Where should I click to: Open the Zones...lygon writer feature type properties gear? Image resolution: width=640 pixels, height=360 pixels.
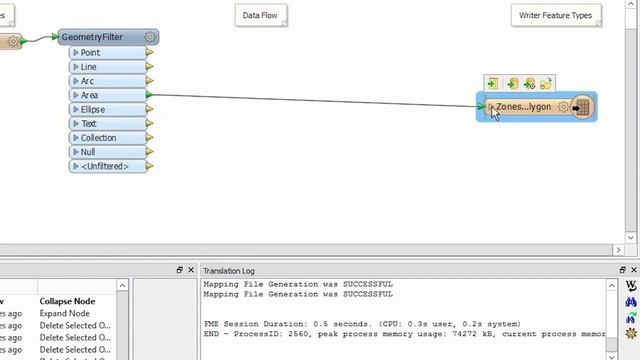(x=563, y=107)
